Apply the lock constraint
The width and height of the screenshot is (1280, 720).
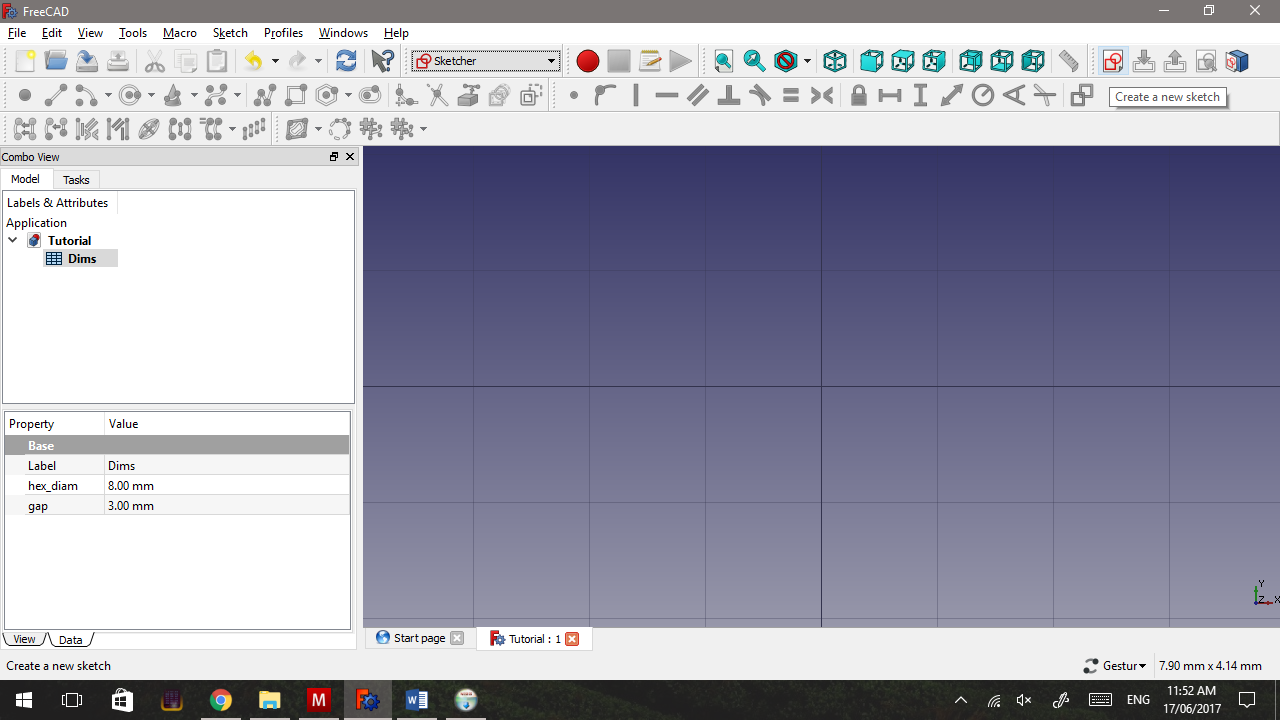tap(858, 95)
